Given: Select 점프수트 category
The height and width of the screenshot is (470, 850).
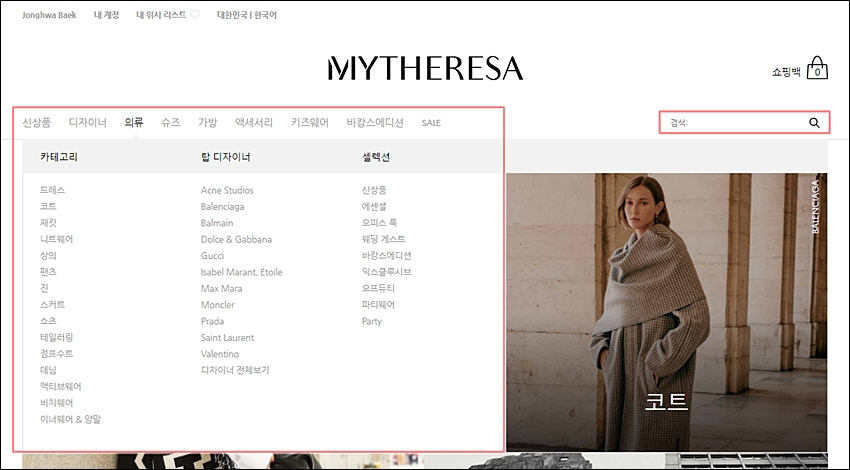Looking at the screenshot, I should pyautogui.click(x=56, y=353).
